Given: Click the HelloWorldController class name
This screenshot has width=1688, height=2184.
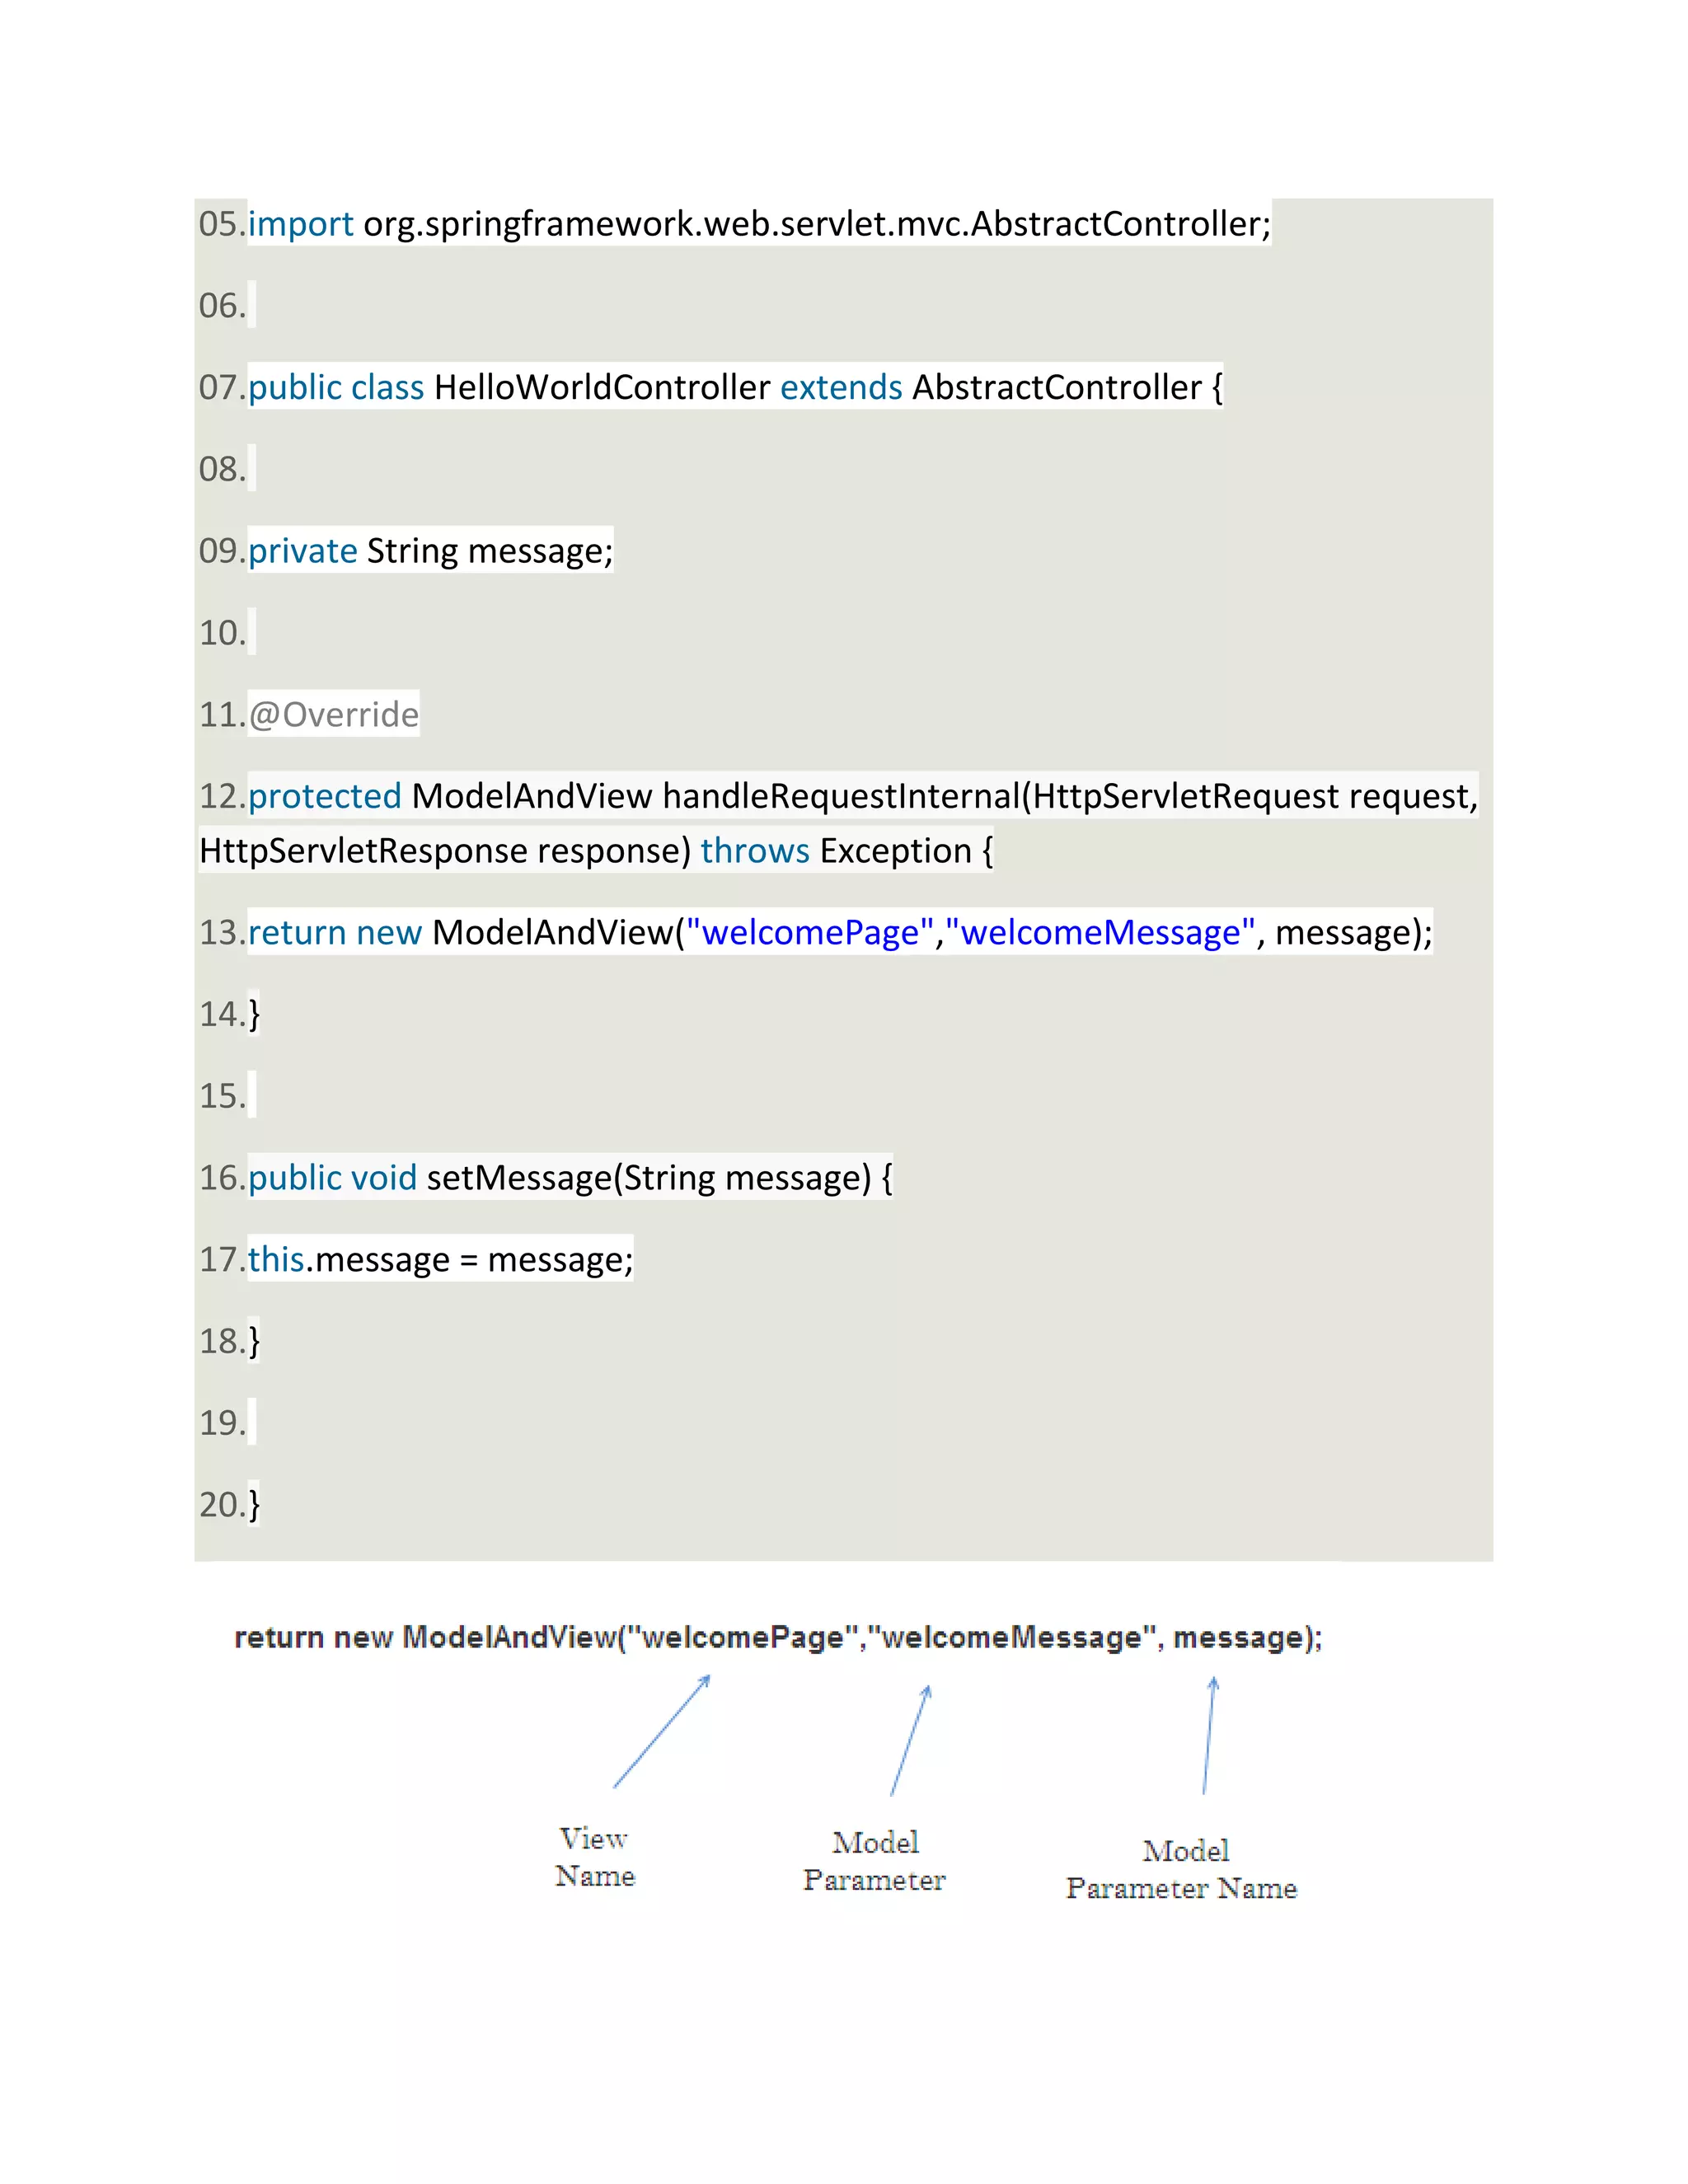Looking at the screenshot, I should [601, 387].
